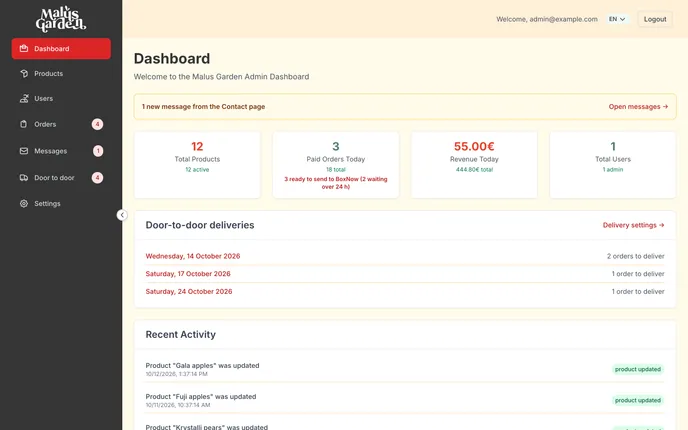Click the Saturday, 24 October 2026 delivery date

pos(189,291)
